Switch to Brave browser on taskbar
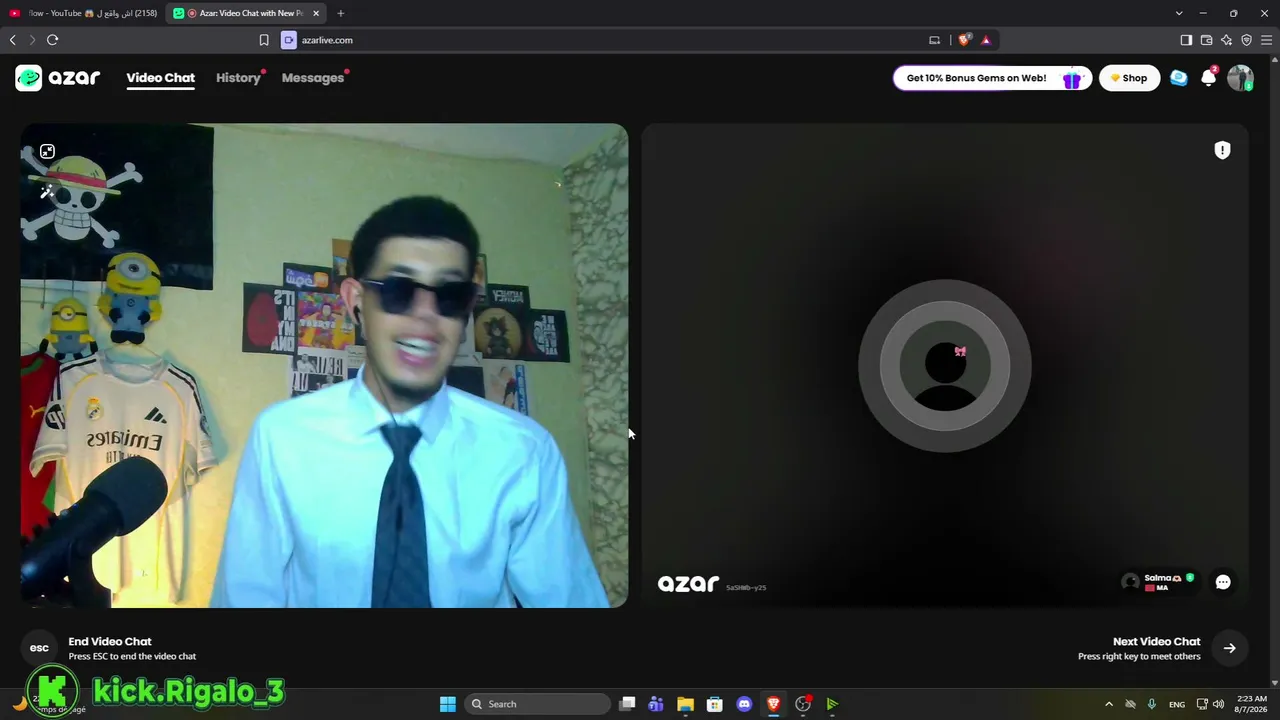Screen dimensions: 1280x720 coord(773,704)
